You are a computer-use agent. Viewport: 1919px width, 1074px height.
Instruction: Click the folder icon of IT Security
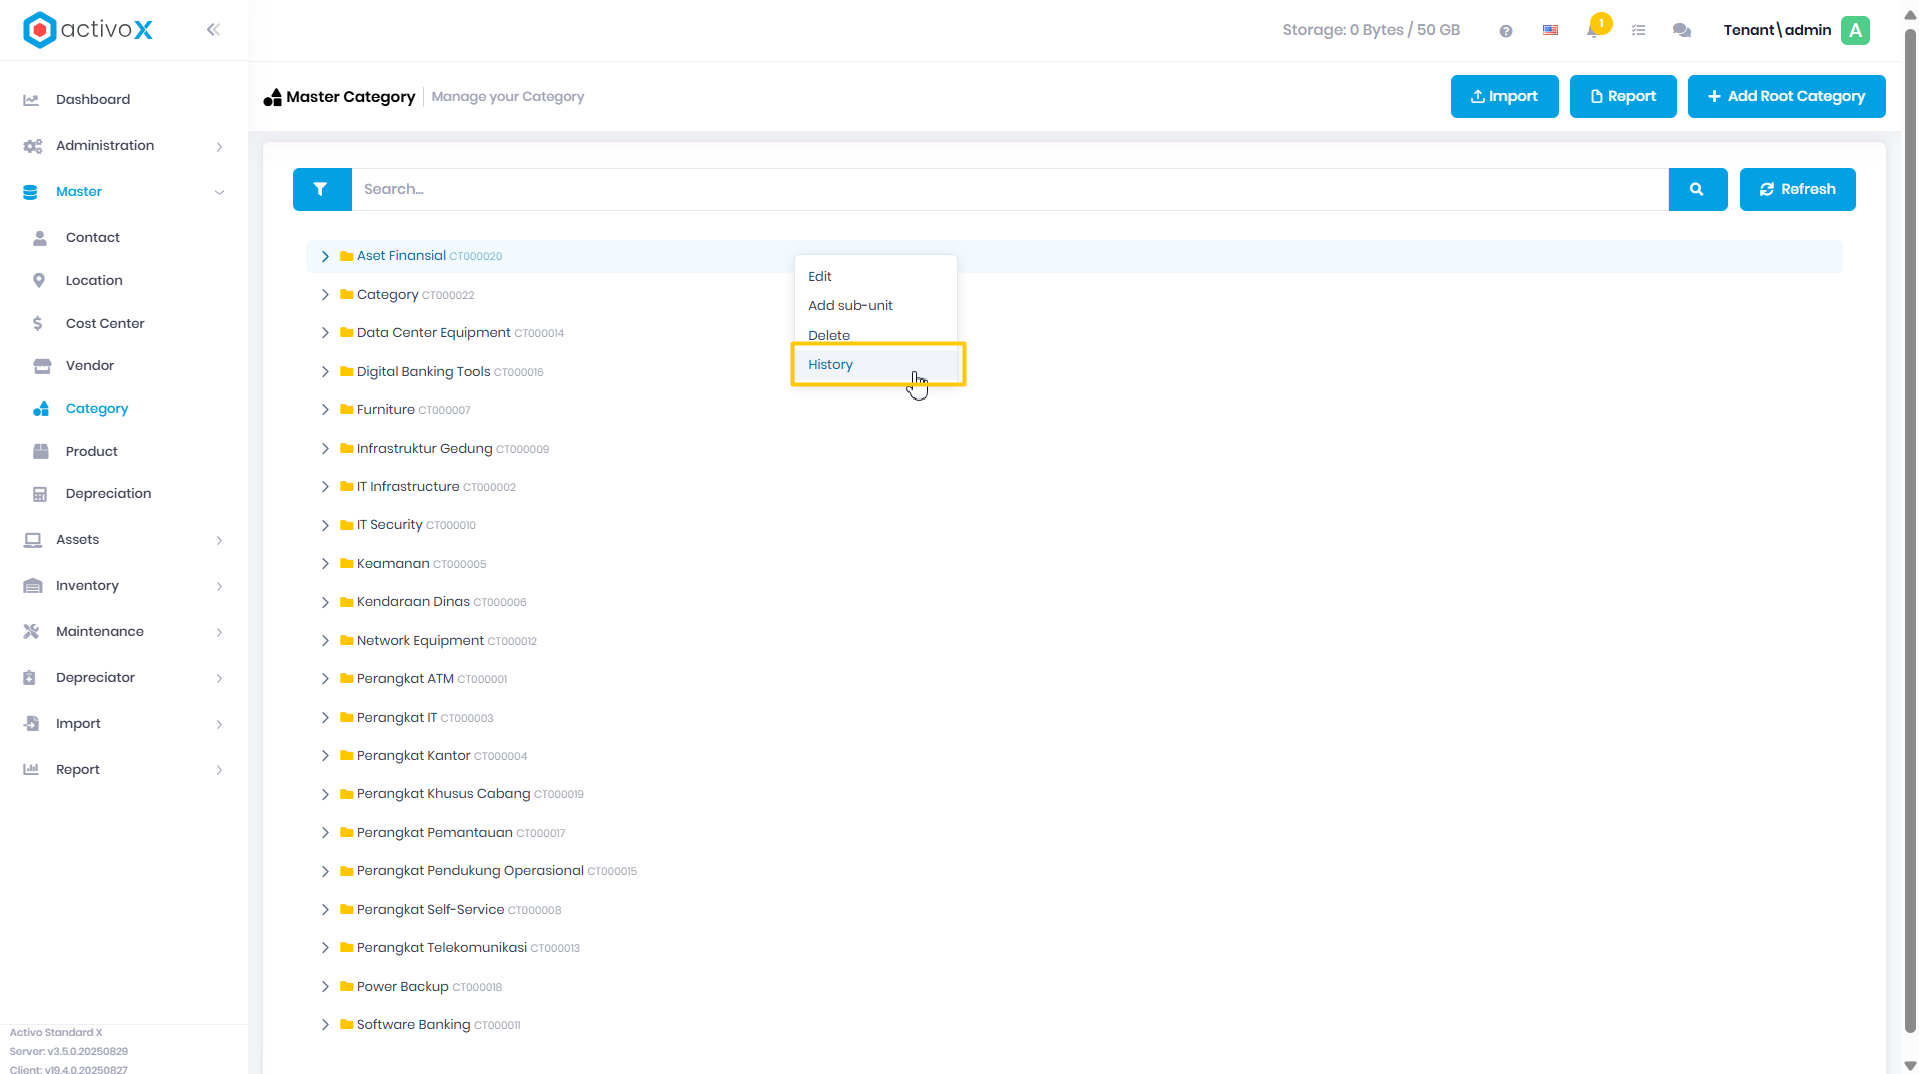(x=346, y=525)
